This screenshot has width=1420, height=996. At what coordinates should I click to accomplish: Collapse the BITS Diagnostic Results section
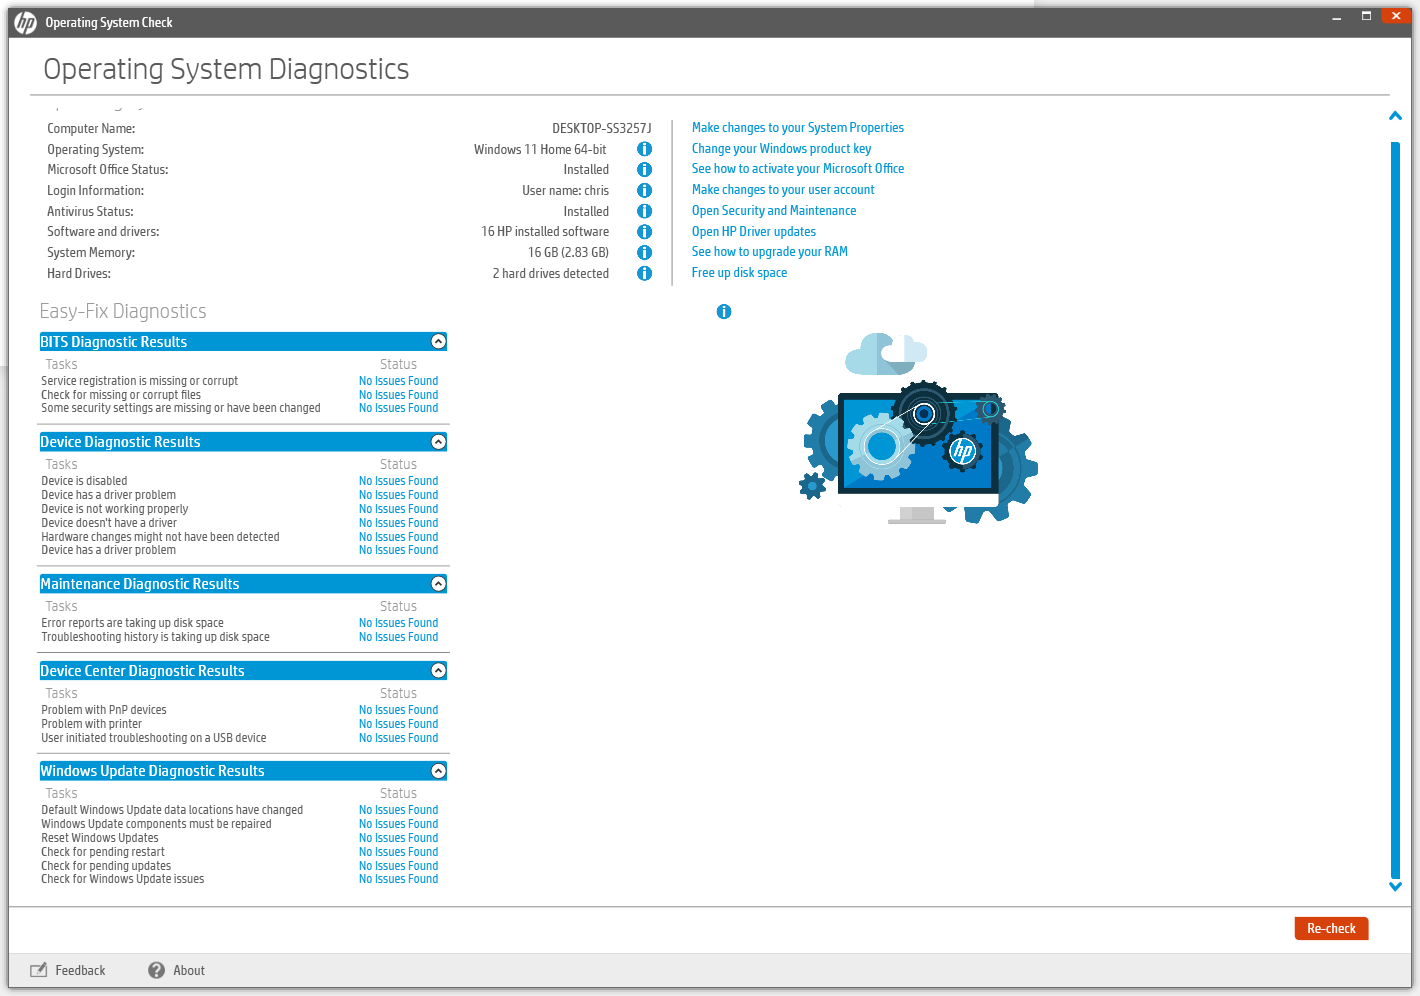coord(438,342)
